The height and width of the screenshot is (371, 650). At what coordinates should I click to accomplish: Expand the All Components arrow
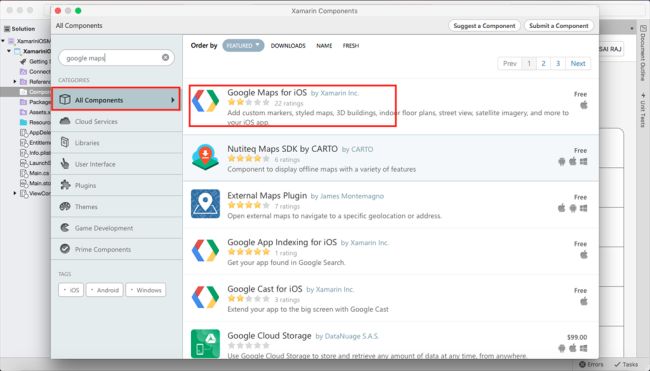173,100
